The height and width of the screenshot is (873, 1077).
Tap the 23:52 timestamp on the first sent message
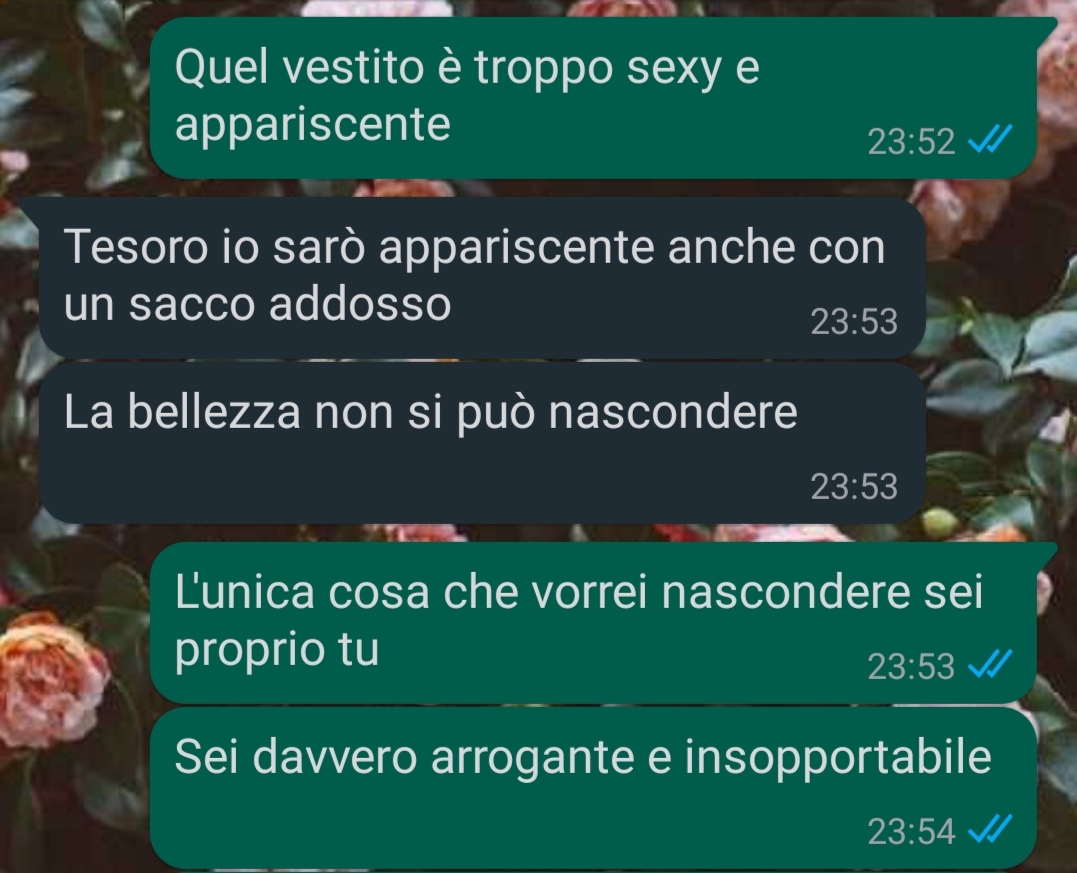(911, 141)
